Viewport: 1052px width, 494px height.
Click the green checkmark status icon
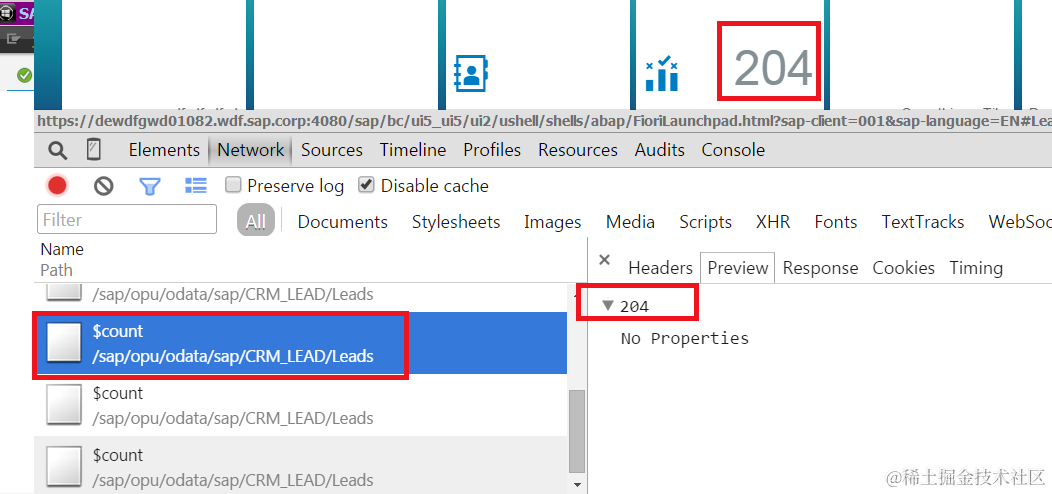(24, 75)
